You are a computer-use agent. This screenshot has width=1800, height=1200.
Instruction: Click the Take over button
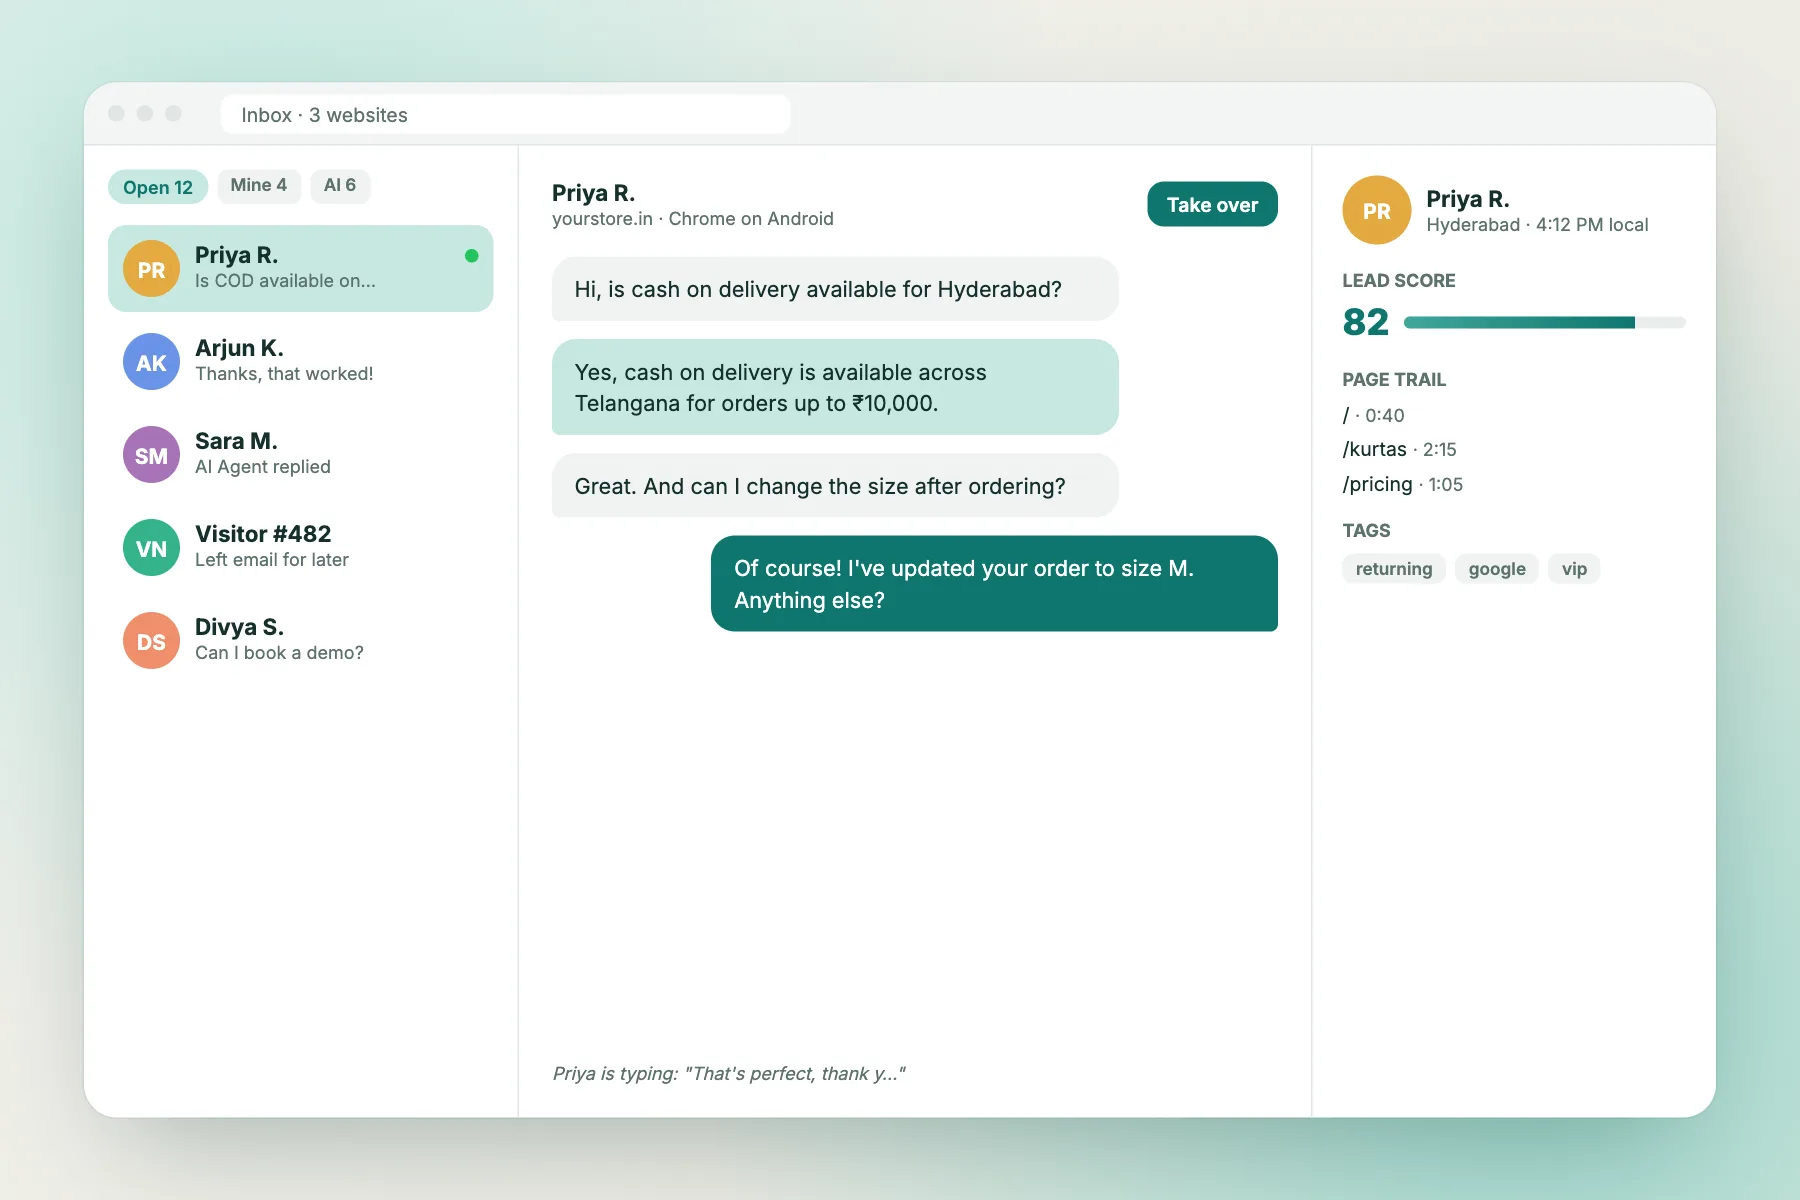pos(1212,204)
